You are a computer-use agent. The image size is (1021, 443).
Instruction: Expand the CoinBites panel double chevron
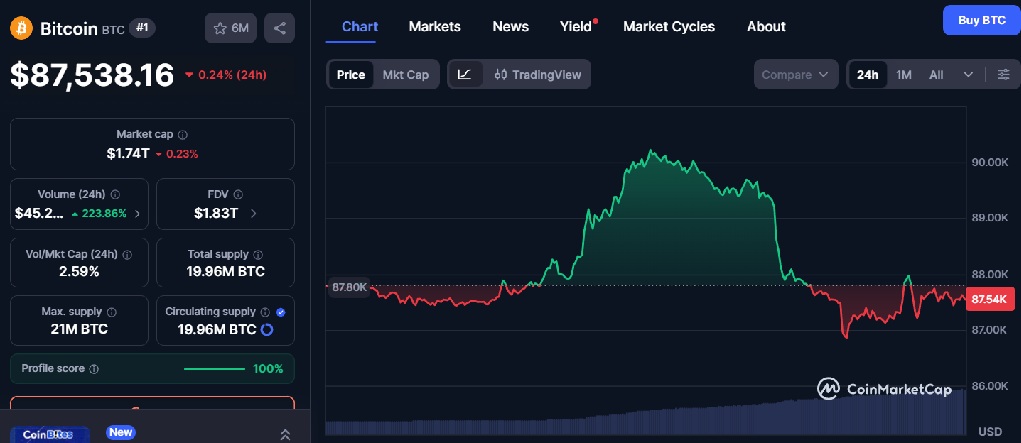coord(285,435)
